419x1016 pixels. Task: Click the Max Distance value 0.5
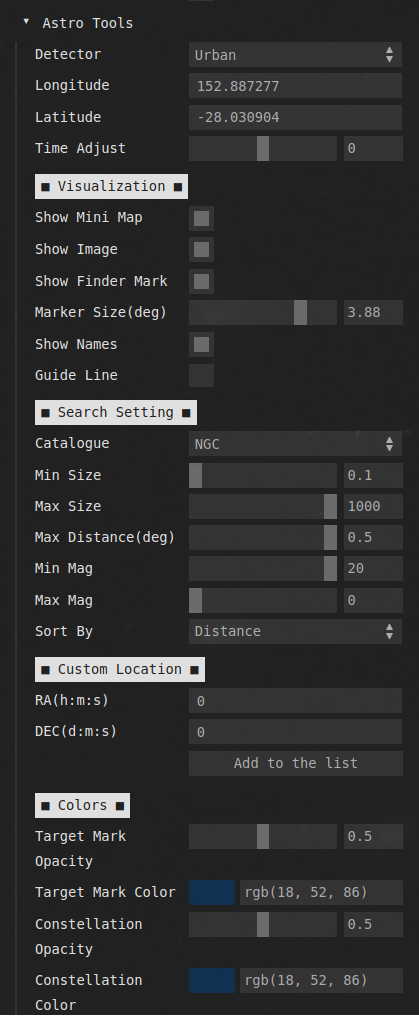373,538
